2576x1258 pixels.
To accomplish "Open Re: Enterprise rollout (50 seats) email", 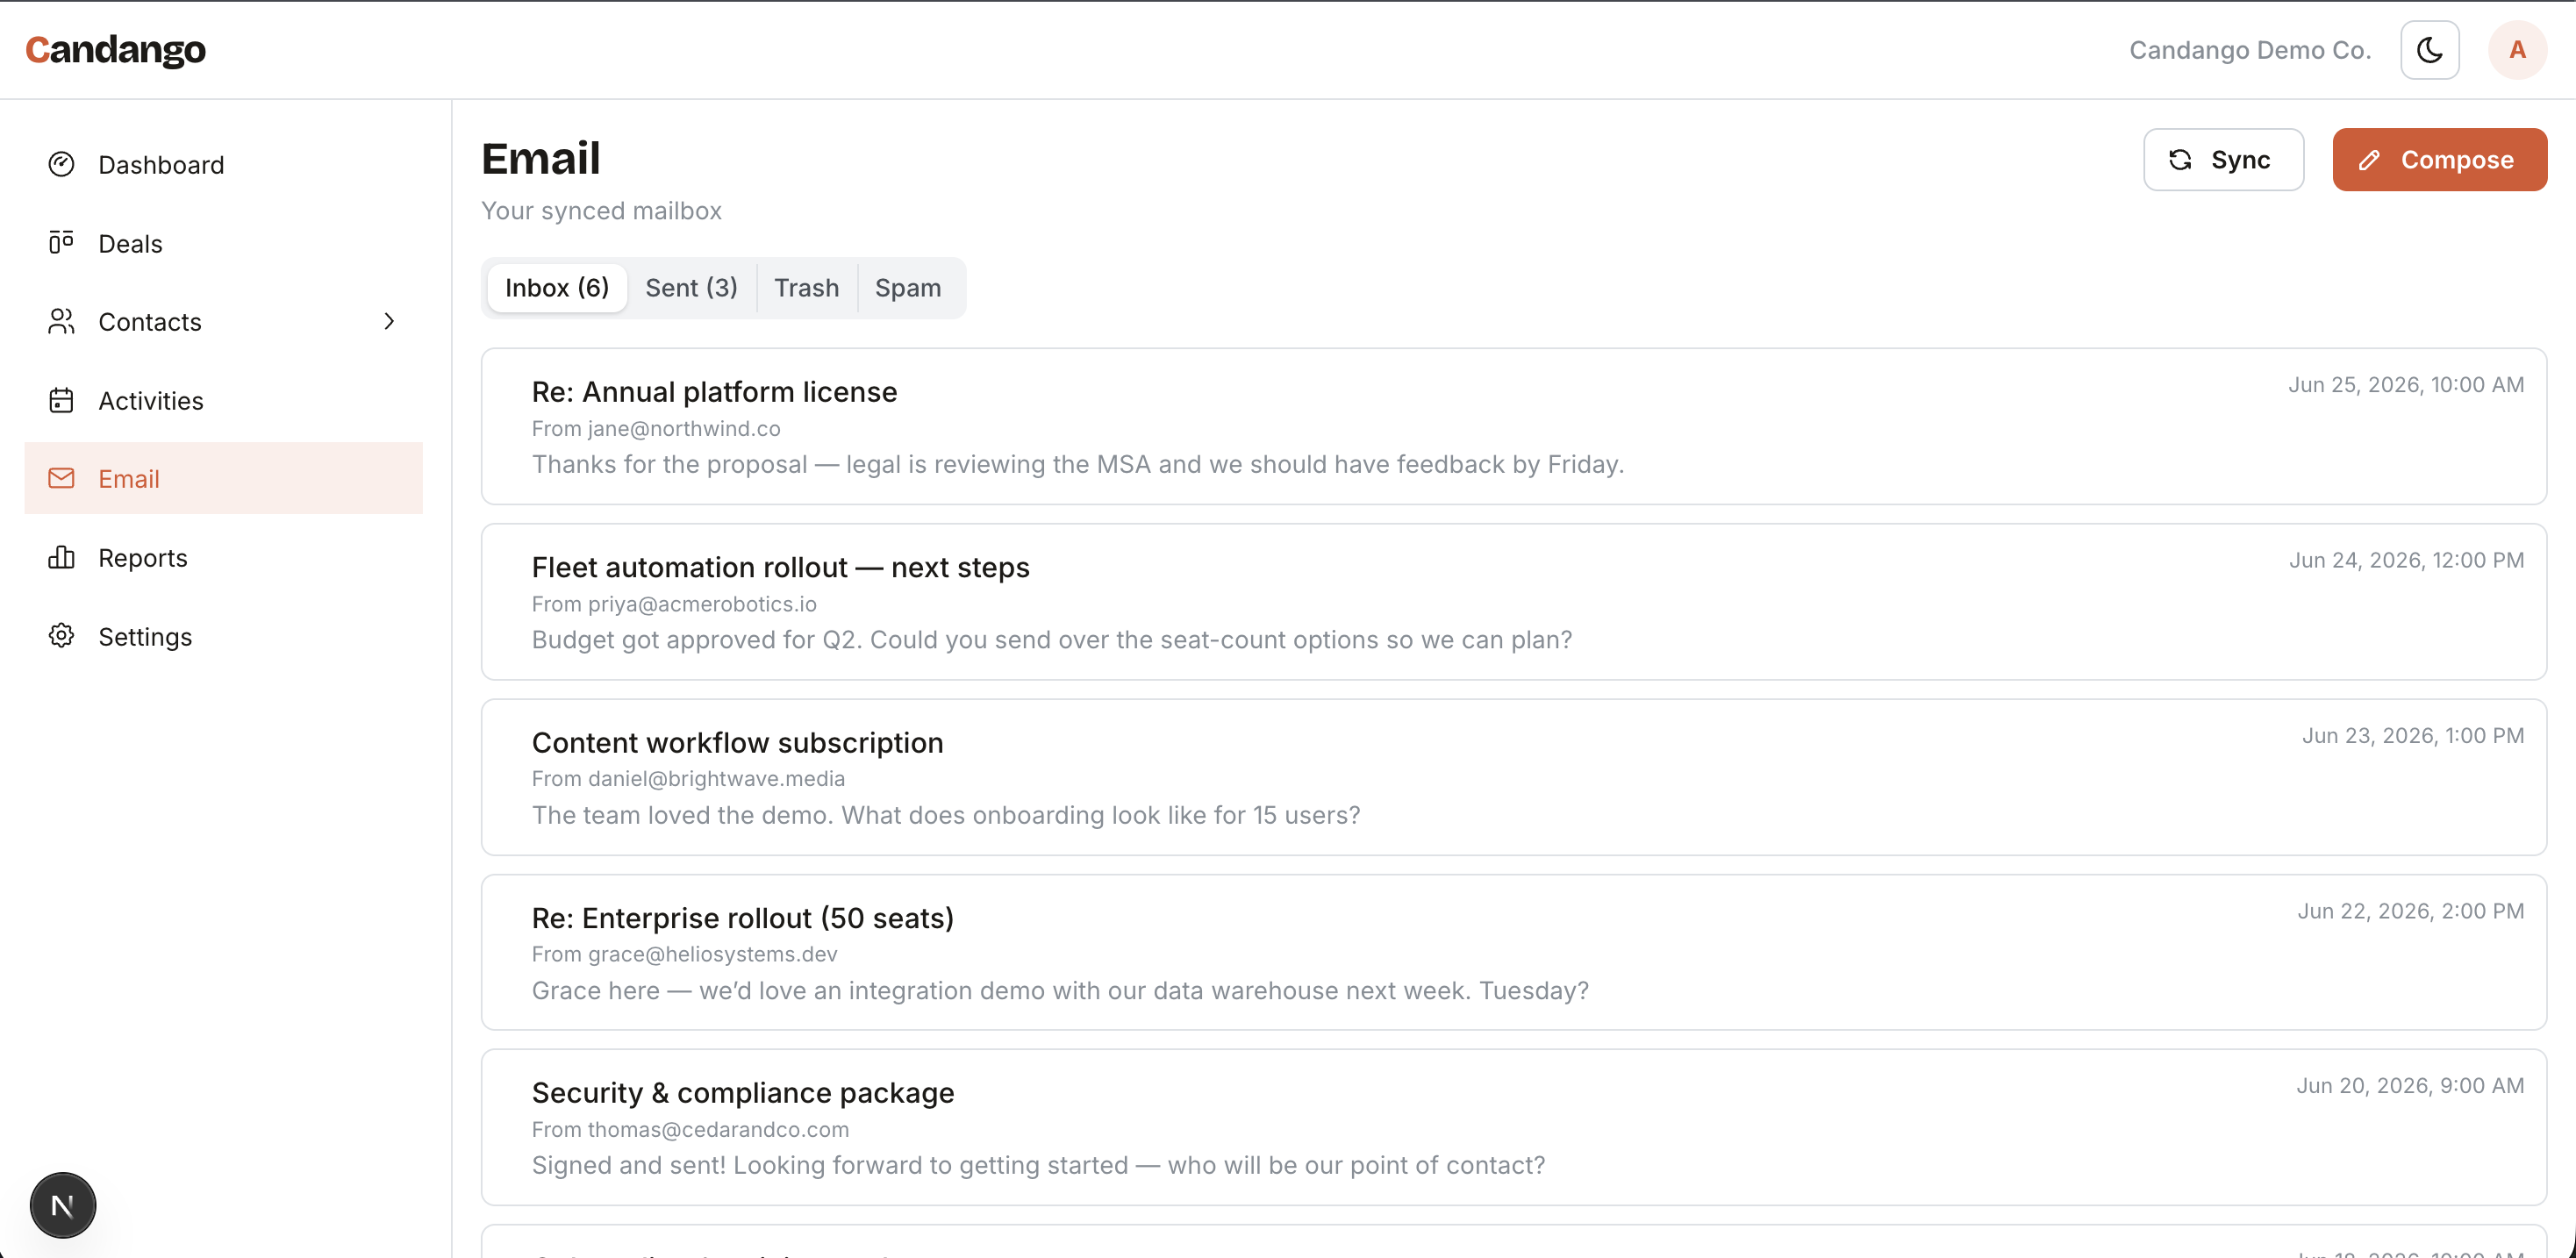I will coord(1513,952).
